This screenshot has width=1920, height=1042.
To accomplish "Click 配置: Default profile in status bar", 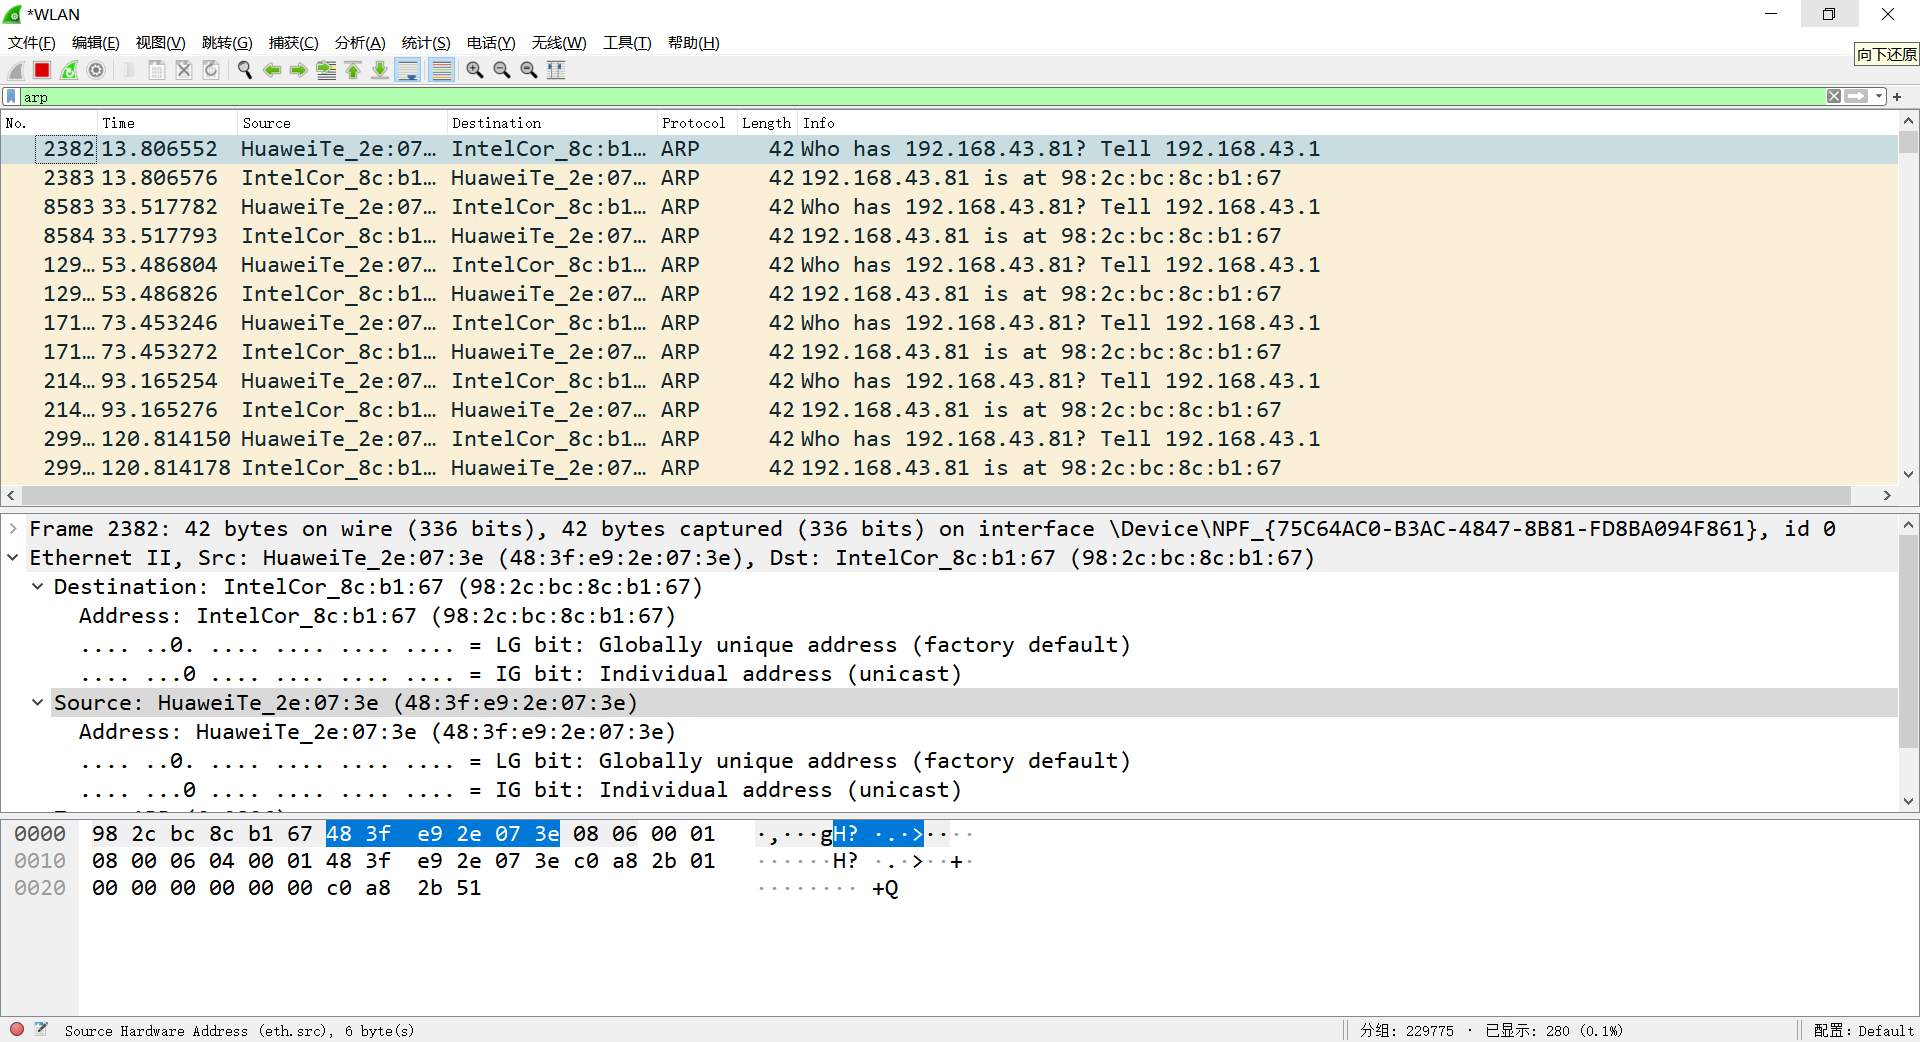I will [x=1863, y=1030].
